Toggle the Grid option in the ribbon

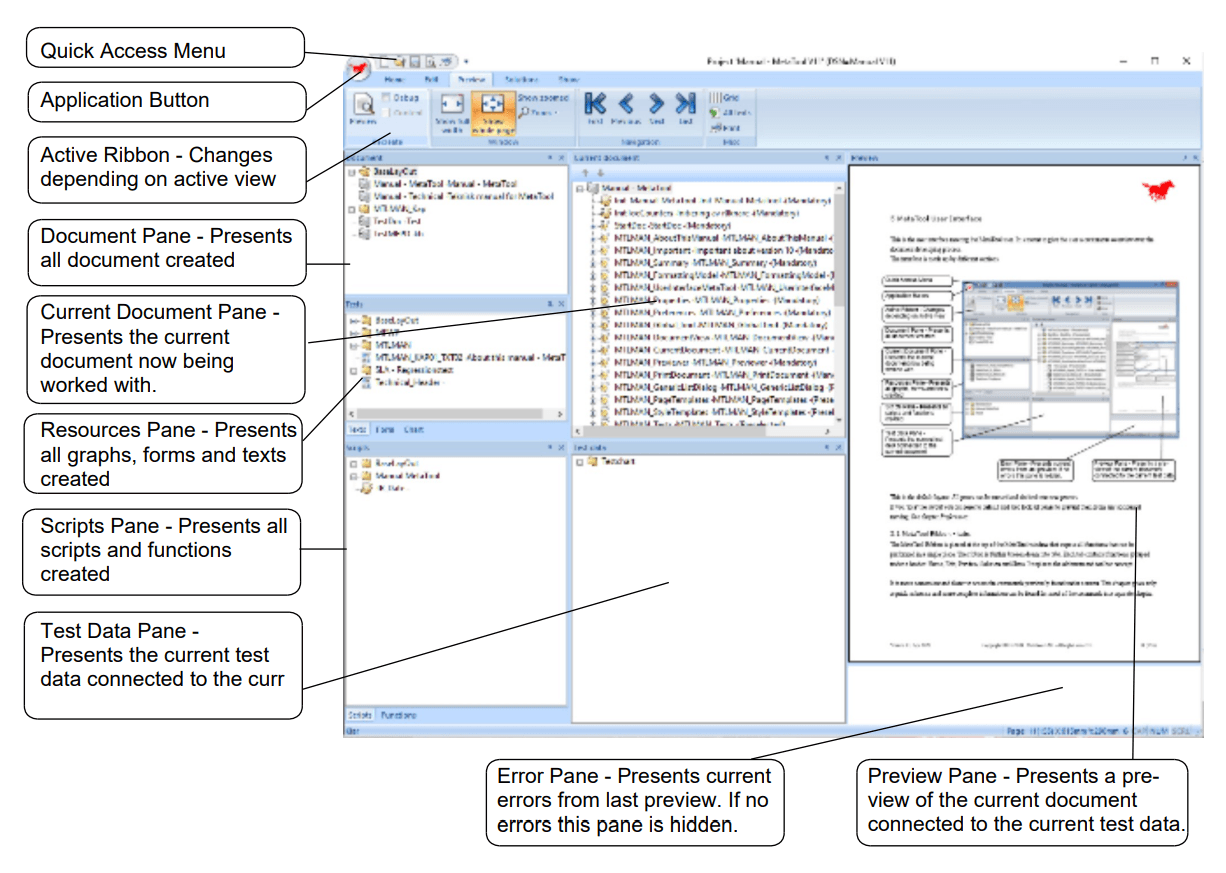(x=723, y=98)
